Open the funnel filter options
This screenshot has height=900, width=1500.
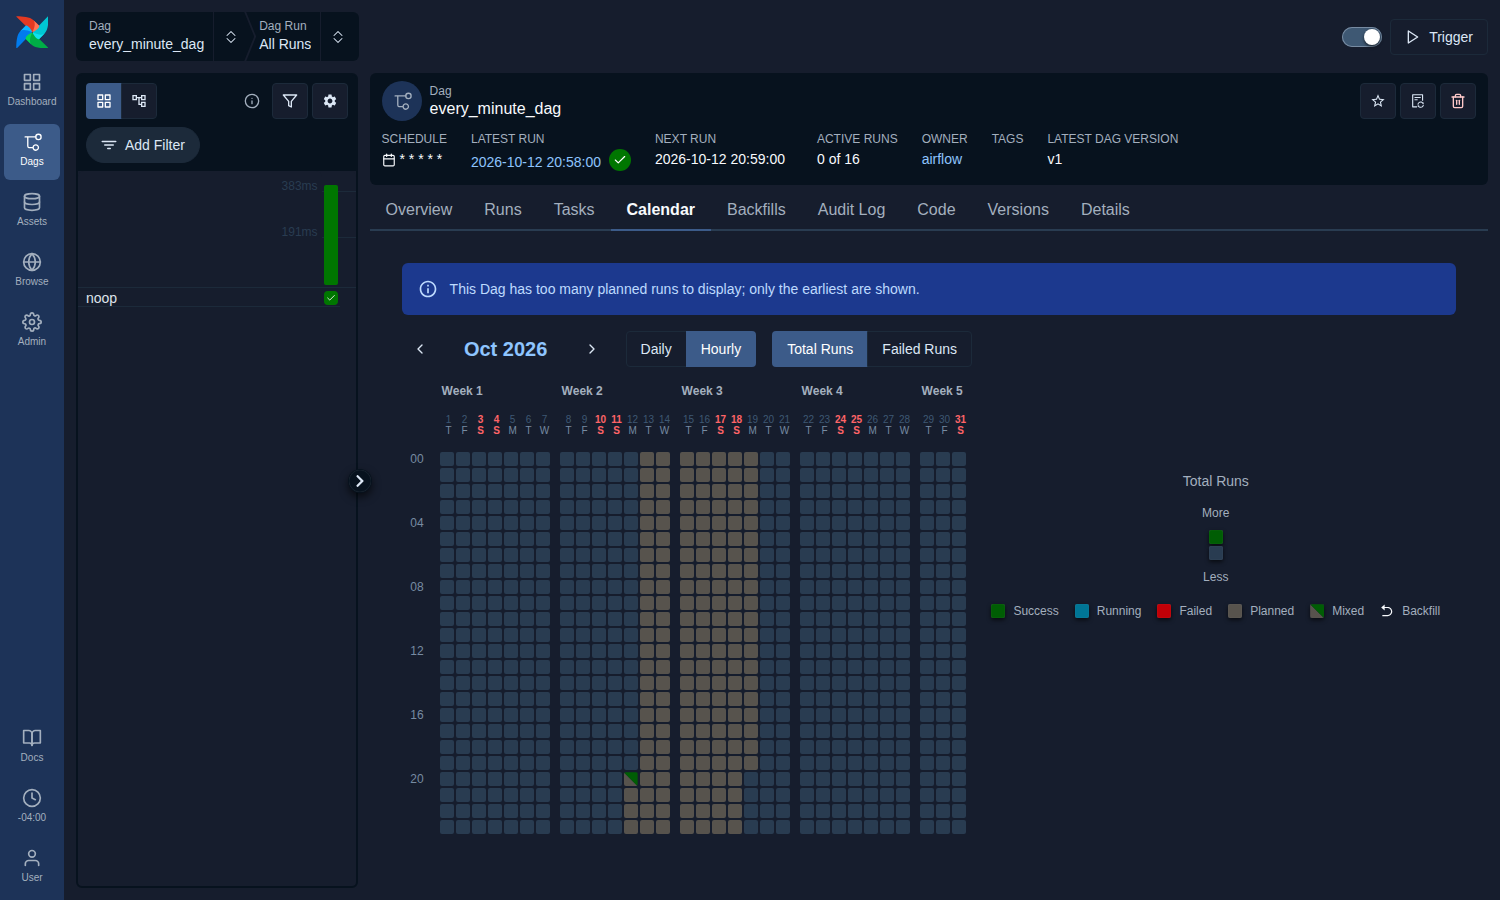click(290, 101)
